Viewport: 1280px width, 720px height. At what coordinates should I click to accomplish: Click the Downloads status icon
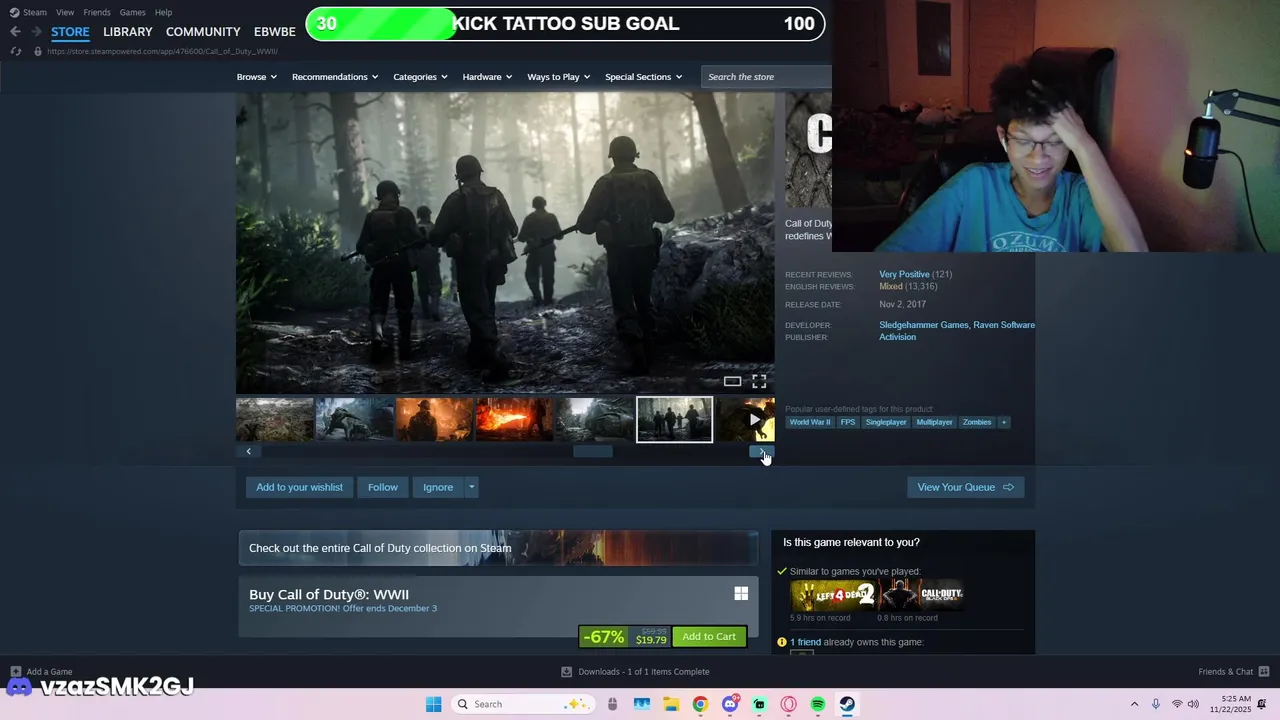pos(566,672)
